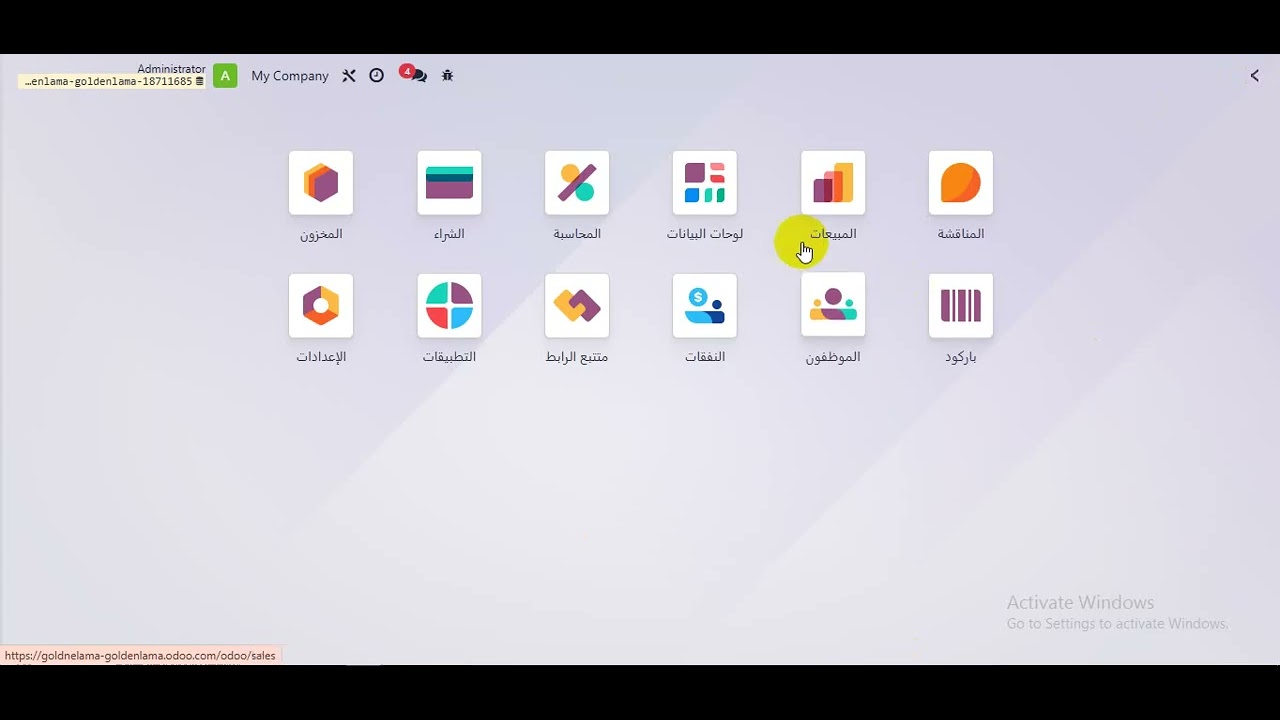
Task: Open the Employees (الموظفون) app icon
Action: (833, 304)
